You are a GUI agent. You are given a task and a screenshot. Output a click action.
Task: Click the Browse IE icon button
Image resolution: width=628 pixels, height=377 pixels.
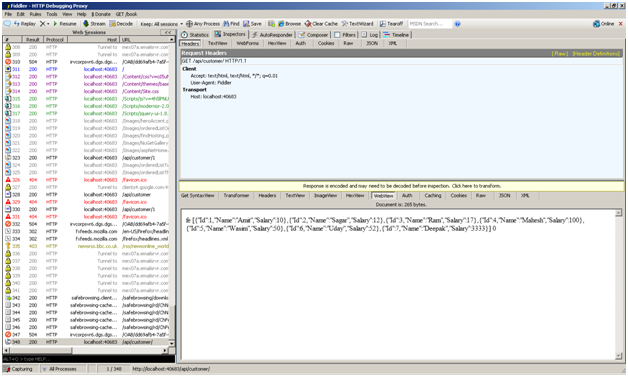point(289,24)
